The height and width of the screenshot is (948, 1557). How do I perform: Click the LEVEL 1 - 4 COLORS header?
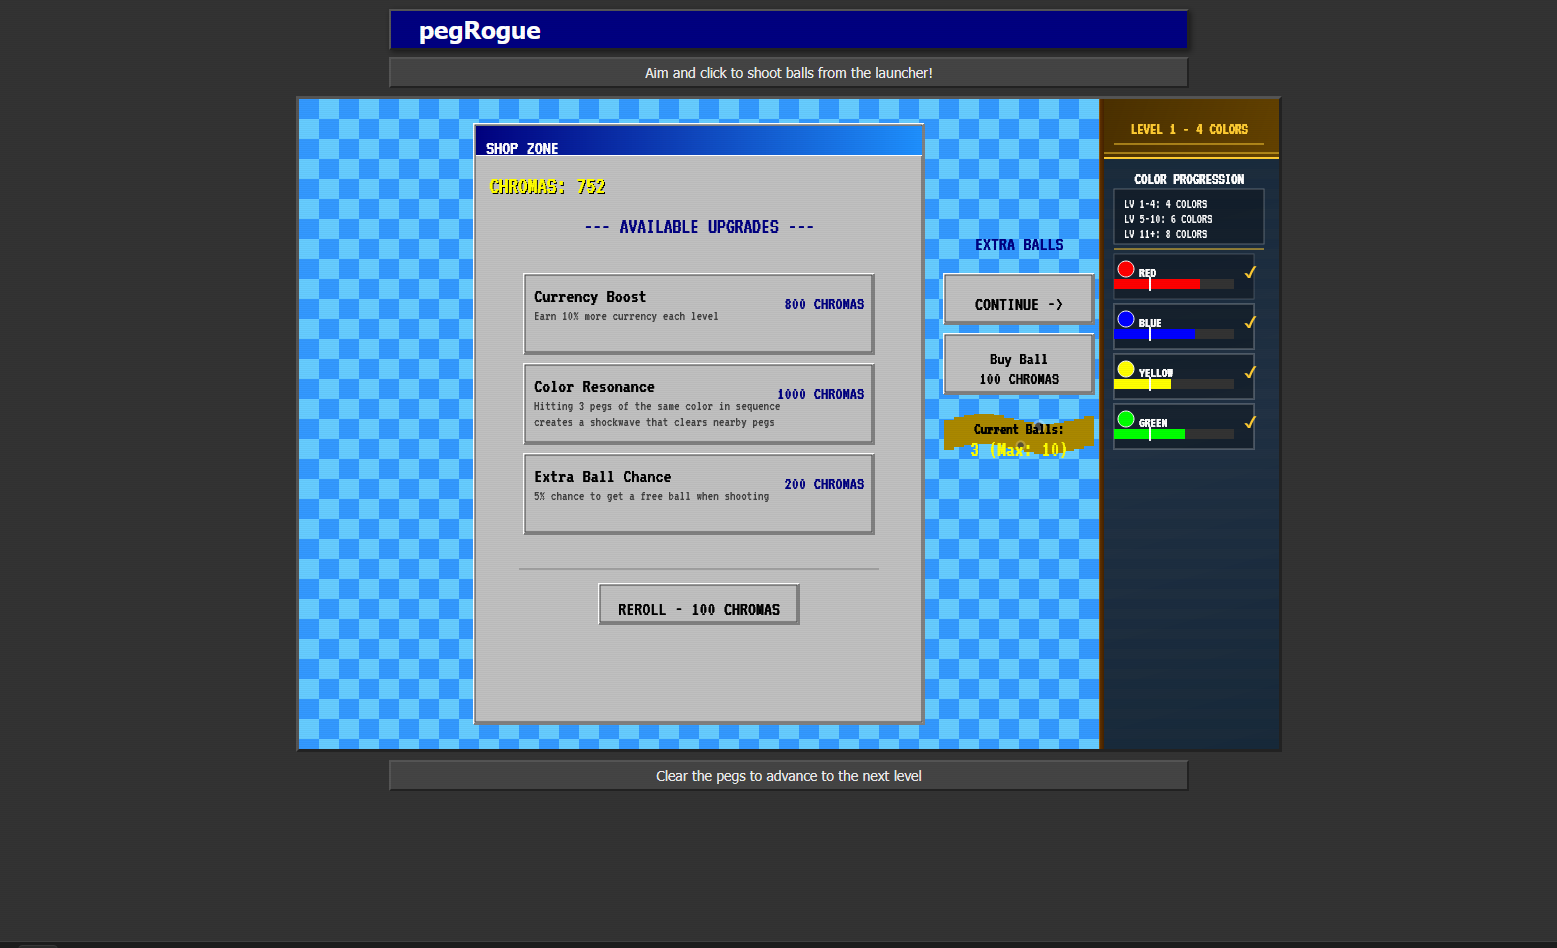pyautogui.click(x=1189, y=129)
